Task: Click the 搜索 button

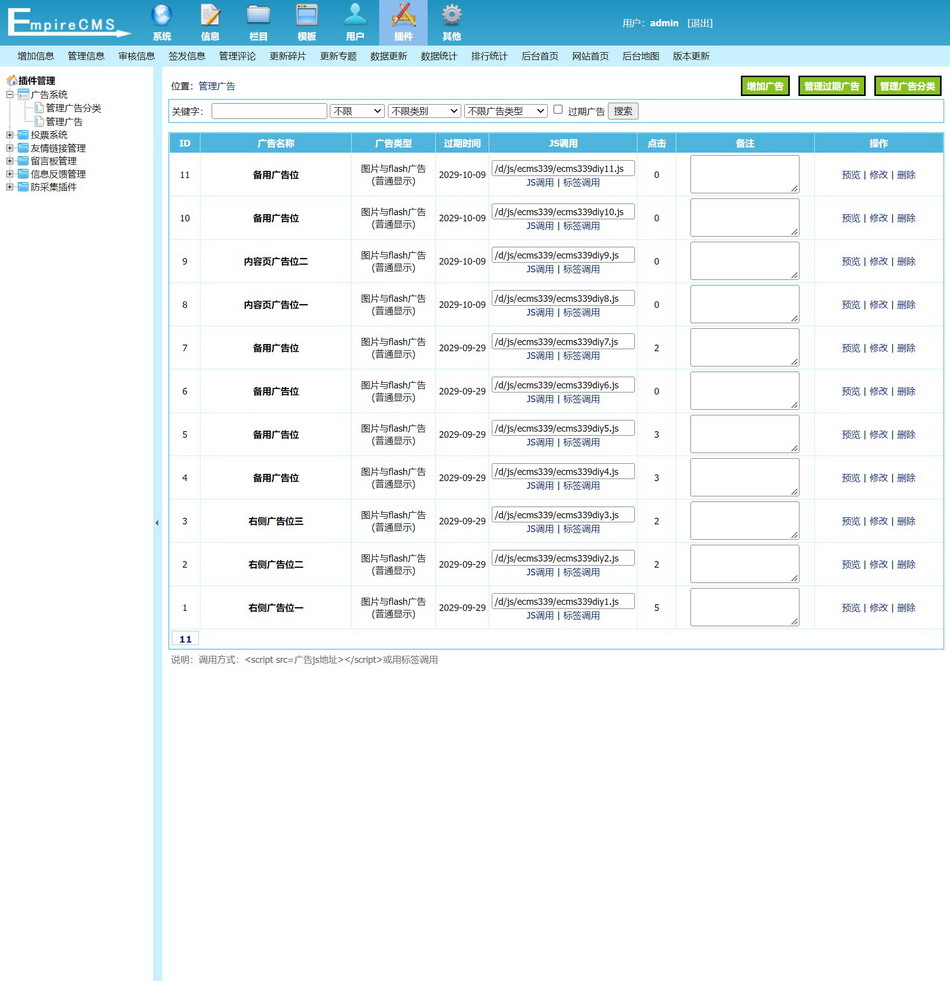Action: pyautogui.click(x=623, y=111)
